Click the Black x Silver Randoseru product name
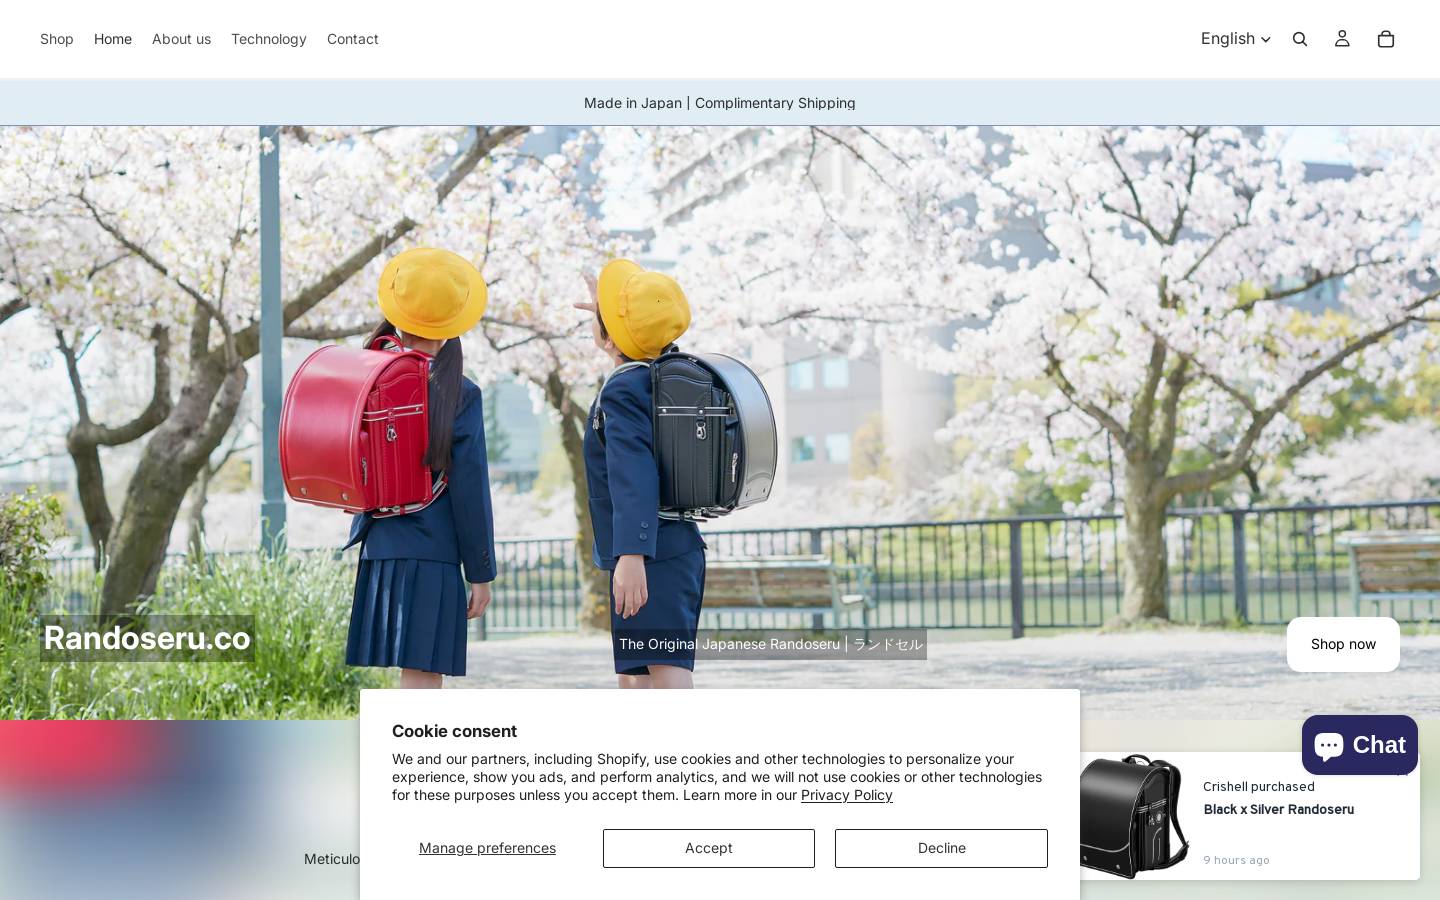The width and height of the screenshot is (1440, 900). pyautogui.click(x=1279, y=810)
